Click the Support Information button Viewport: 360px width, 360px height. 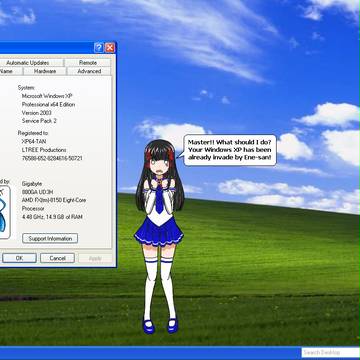50,238
